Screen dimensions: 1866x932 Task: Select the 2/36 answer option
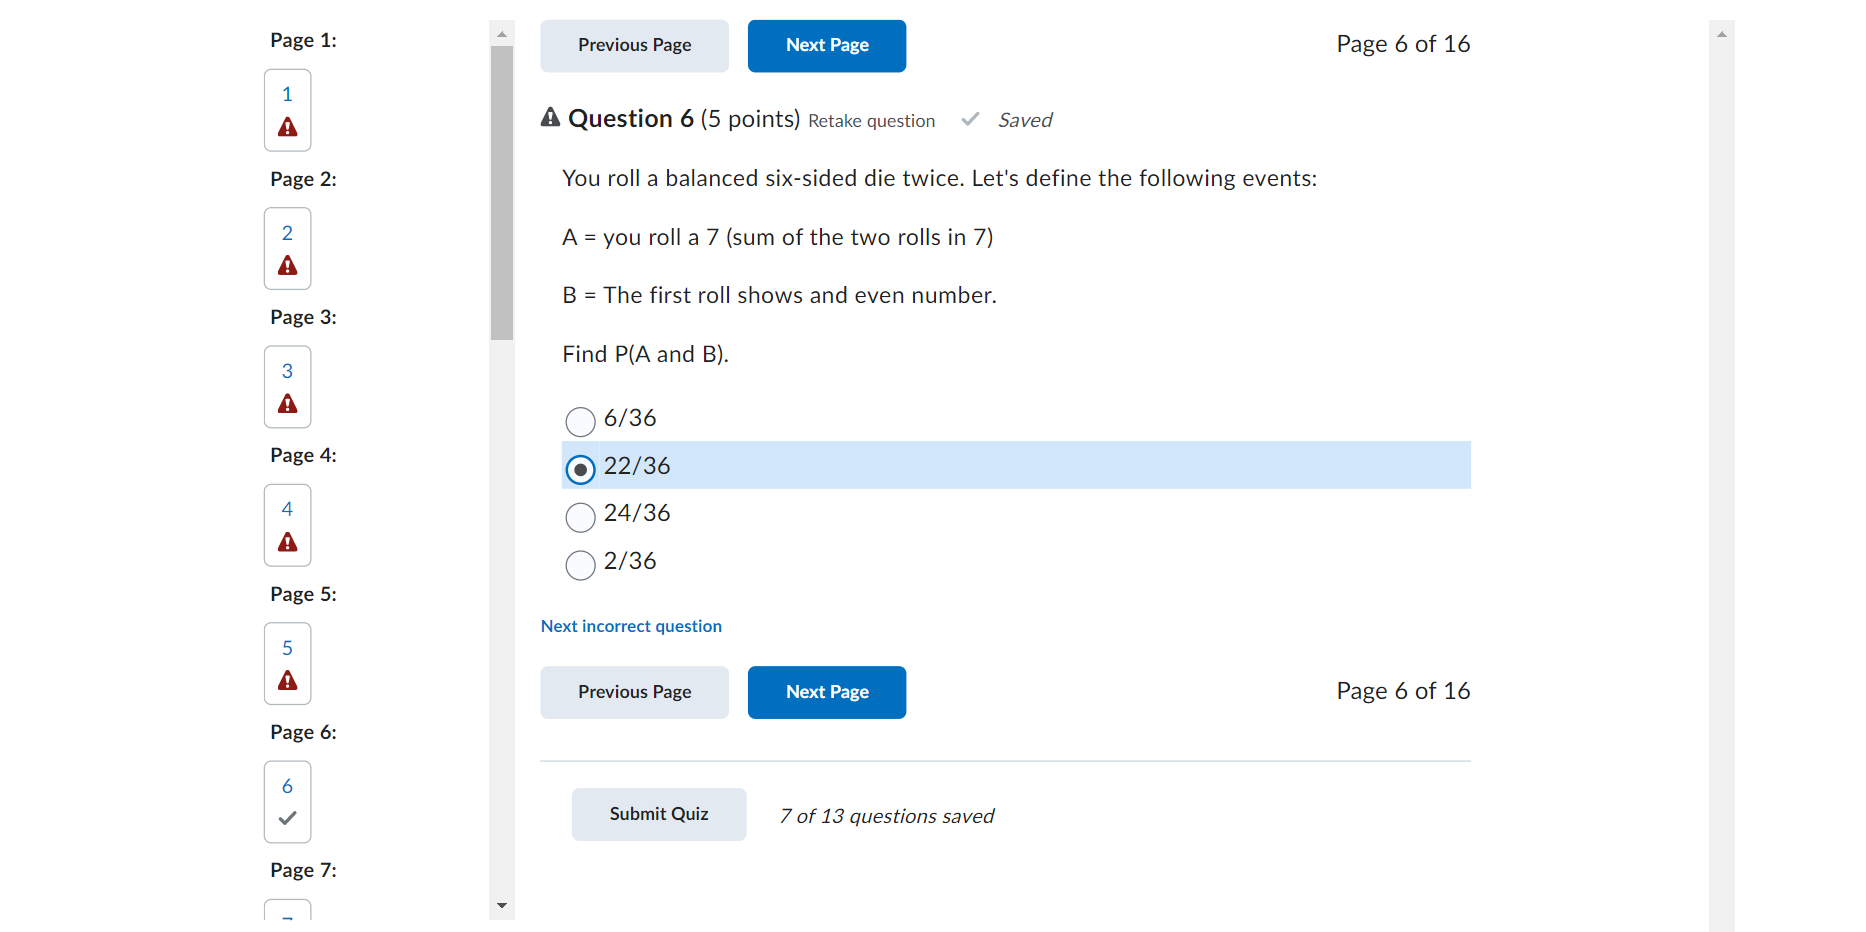pos(580,565)
